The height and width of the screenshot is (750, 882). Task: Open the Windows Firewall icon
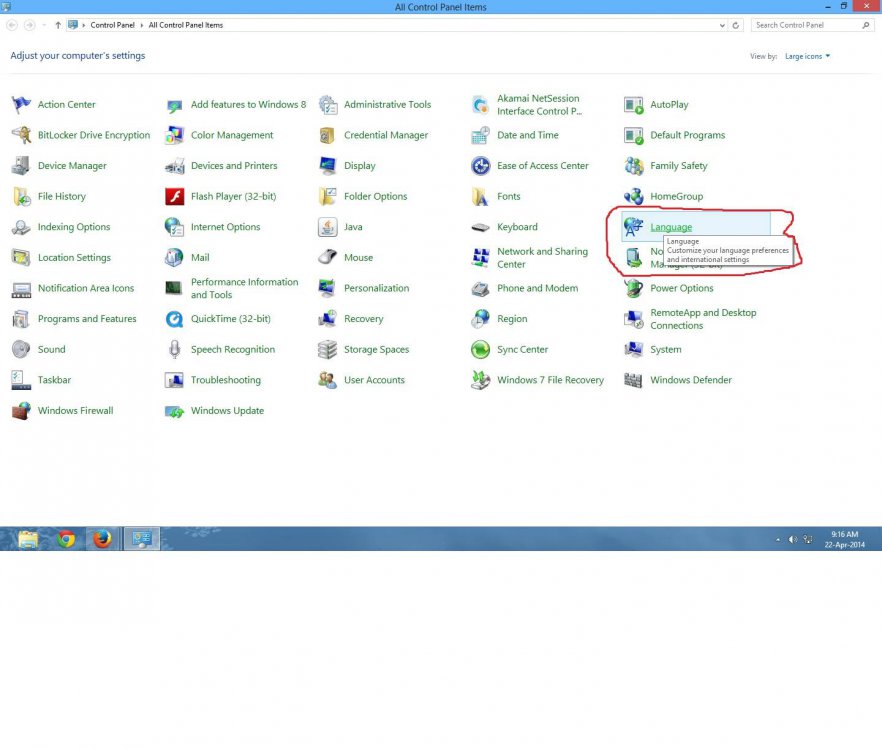21,411
